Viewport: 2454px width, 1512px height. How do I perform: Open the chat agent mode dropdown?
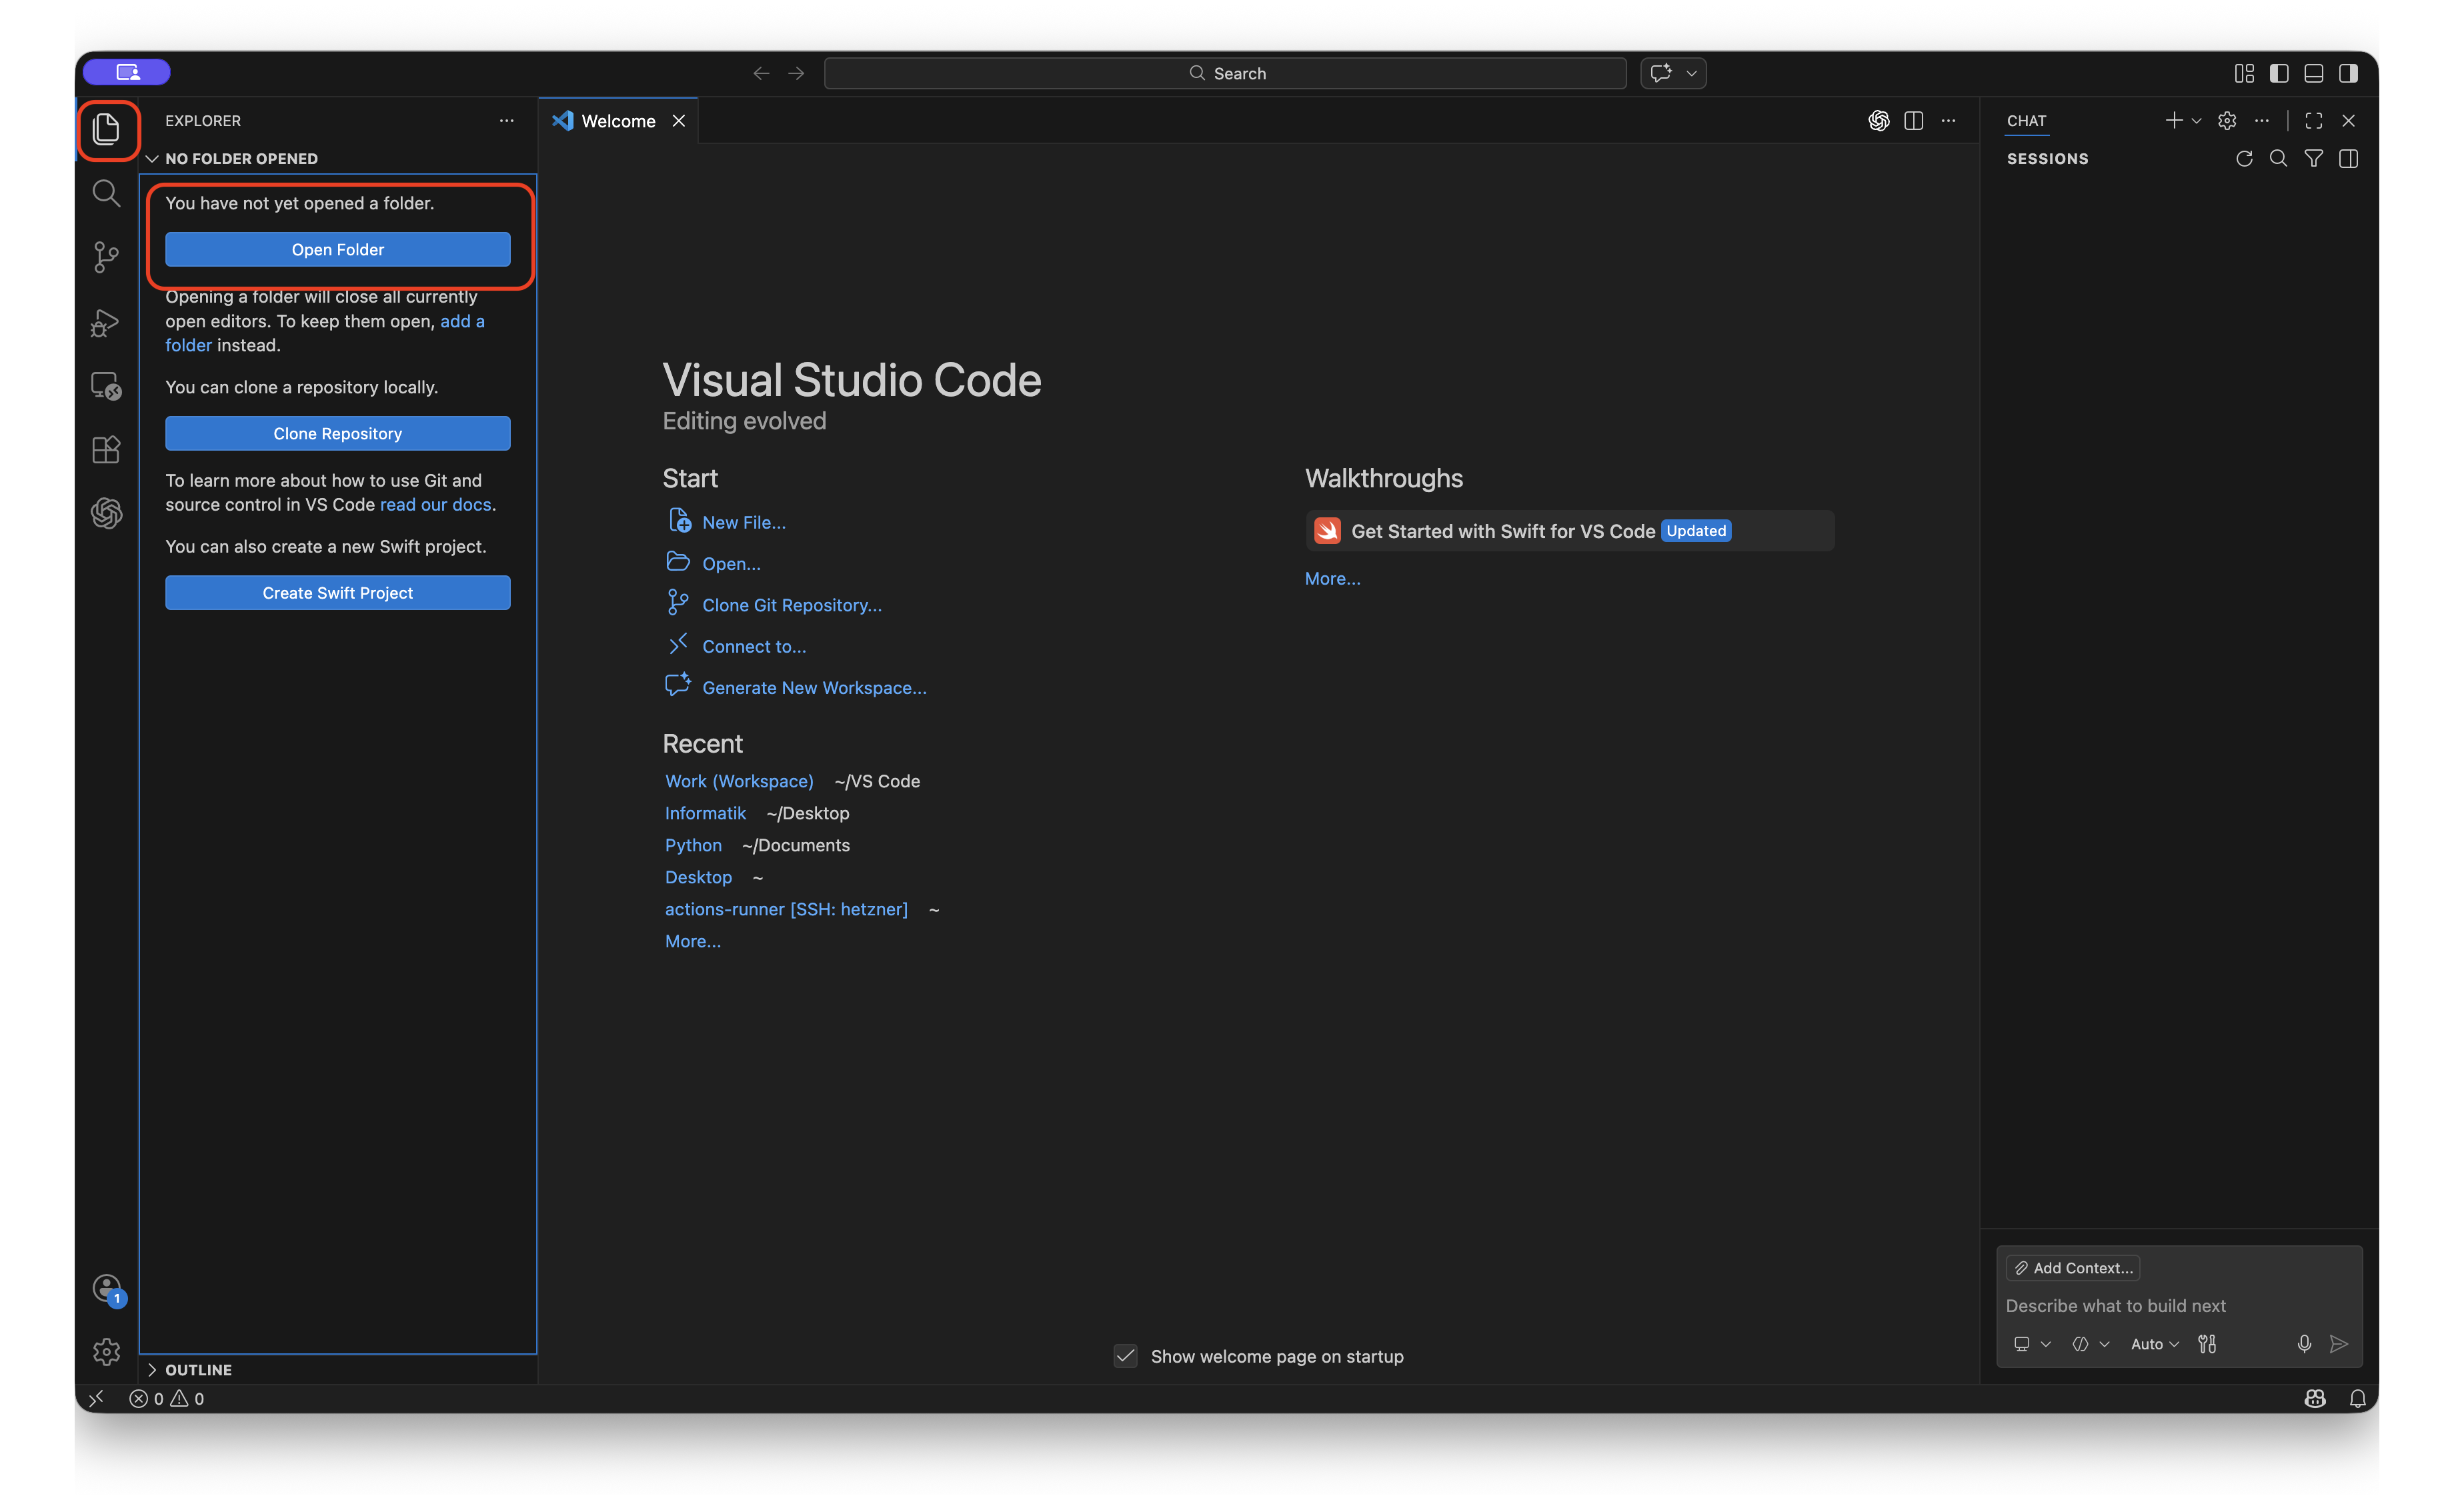2091,1344
